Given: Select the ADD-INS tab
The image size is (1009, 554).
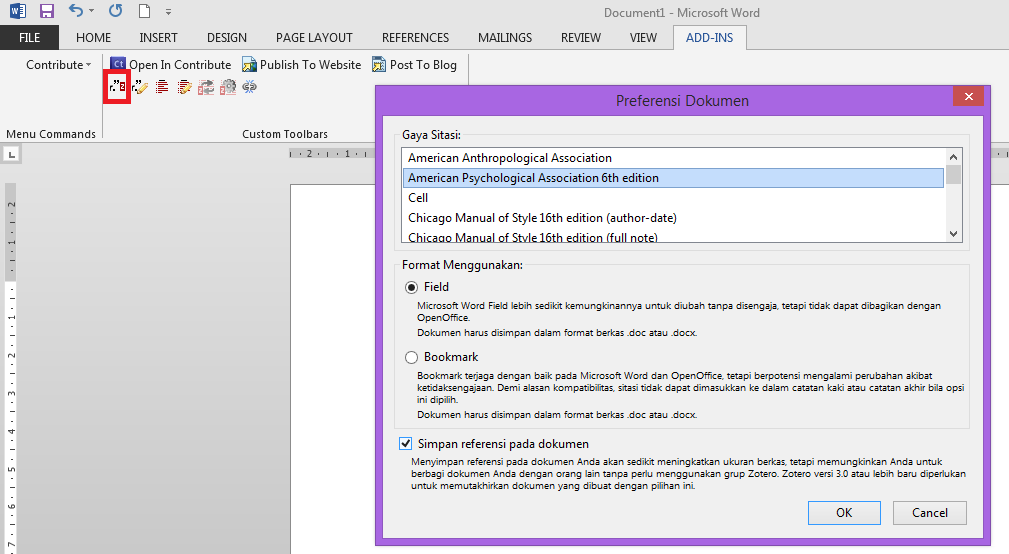Looking at the screenshot, I should pos(709,37).
